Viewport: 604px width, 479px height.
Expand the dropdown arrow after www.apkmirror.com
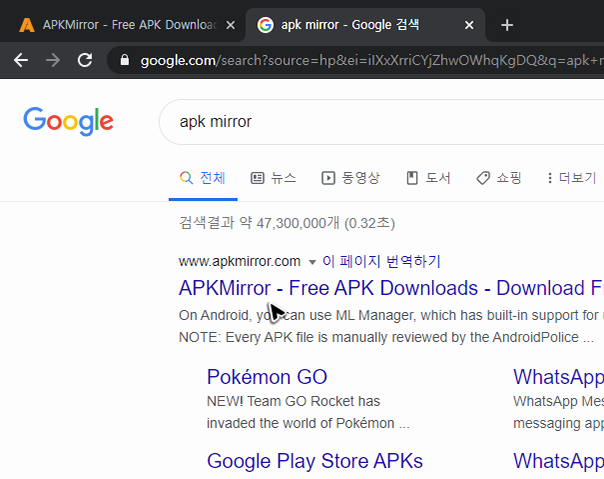click(x=312, y=262)
